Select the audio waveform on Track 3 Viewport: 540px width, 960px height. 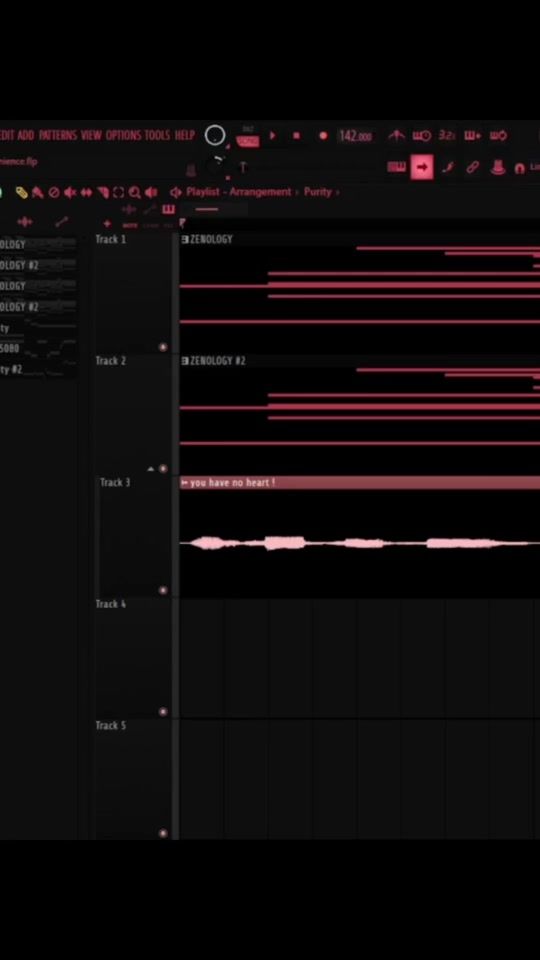[x=359, y=543]
